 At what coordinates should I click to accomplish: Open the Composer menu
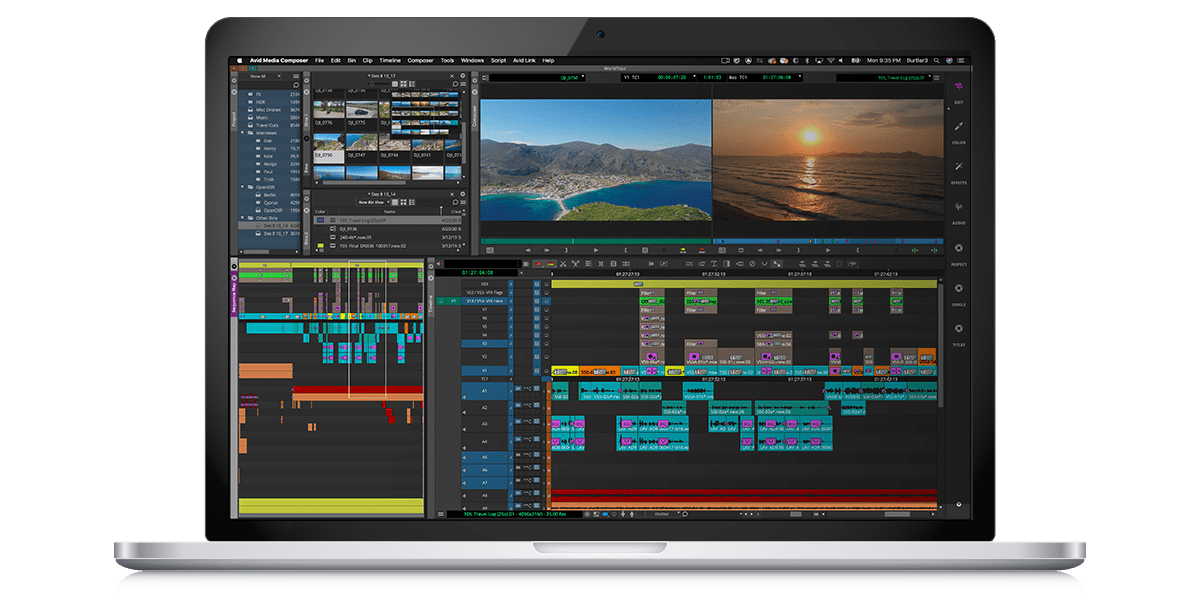(420, 60)
